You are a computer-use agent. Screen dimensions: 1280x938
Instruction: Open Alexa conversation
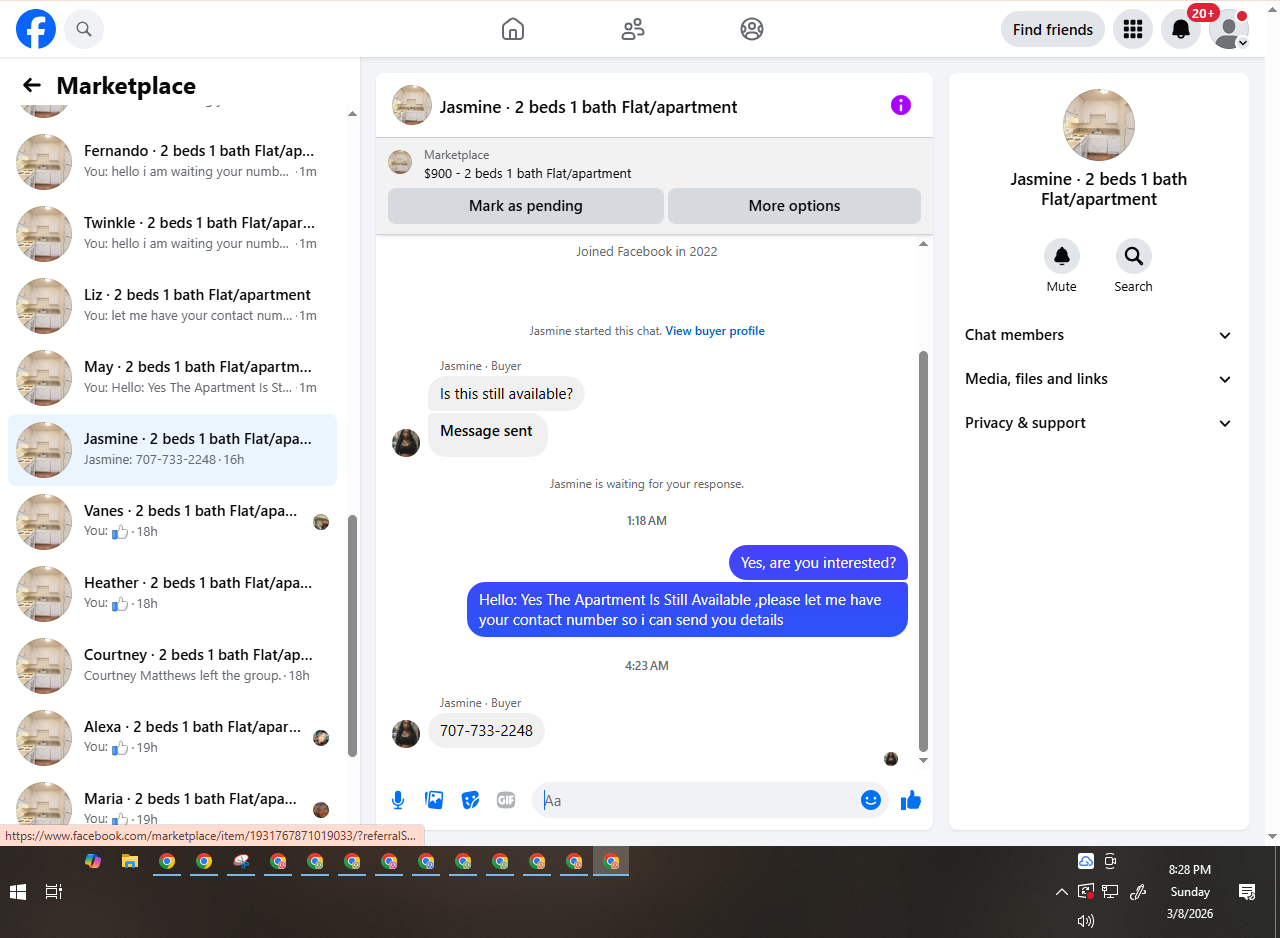pyautogui.click(x=172, y=738)
